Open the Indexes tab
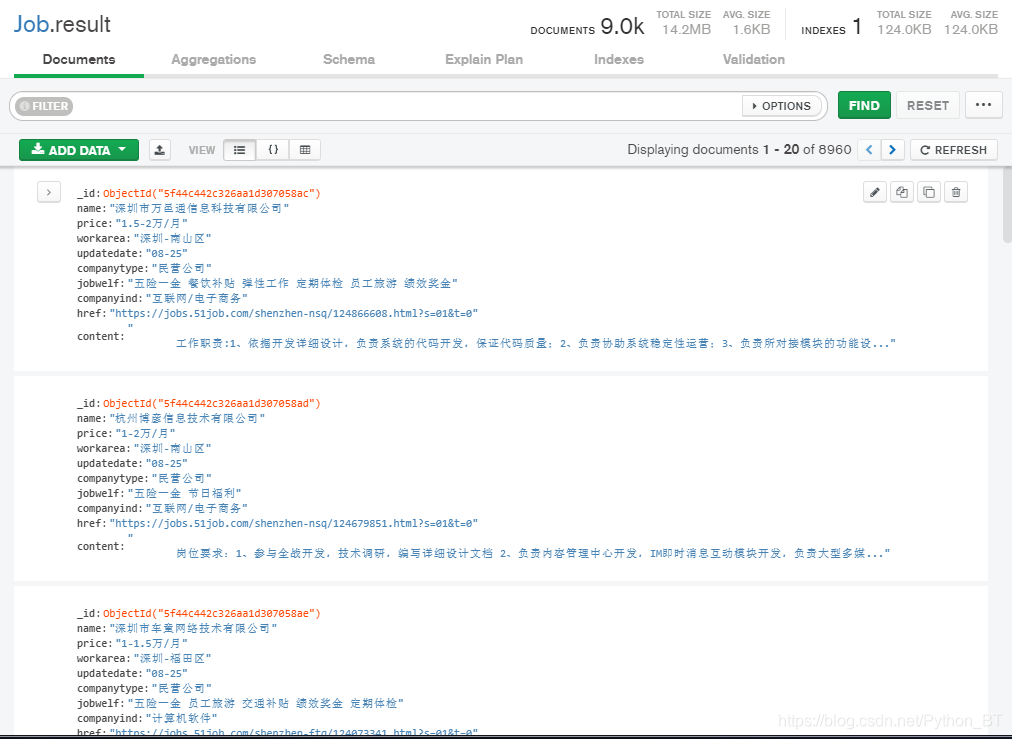The height and width of the screenshot is (739, 1012). pyautogui.click(x=619, y=59)
